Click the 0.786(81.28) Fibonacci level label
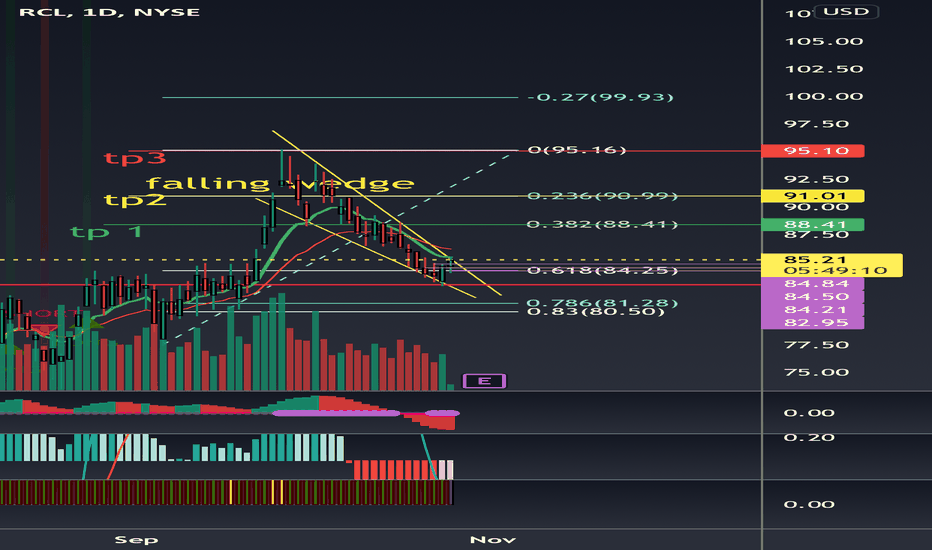The height and width of the screenshot is (550, 932). pyautogui.click(x=602, y=303)
